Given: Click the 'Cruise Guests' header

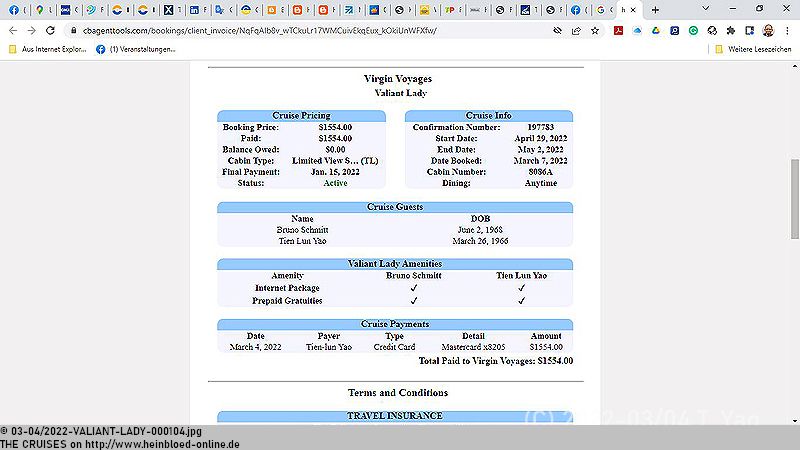Looking at the screenshot, I should point(395,207).
